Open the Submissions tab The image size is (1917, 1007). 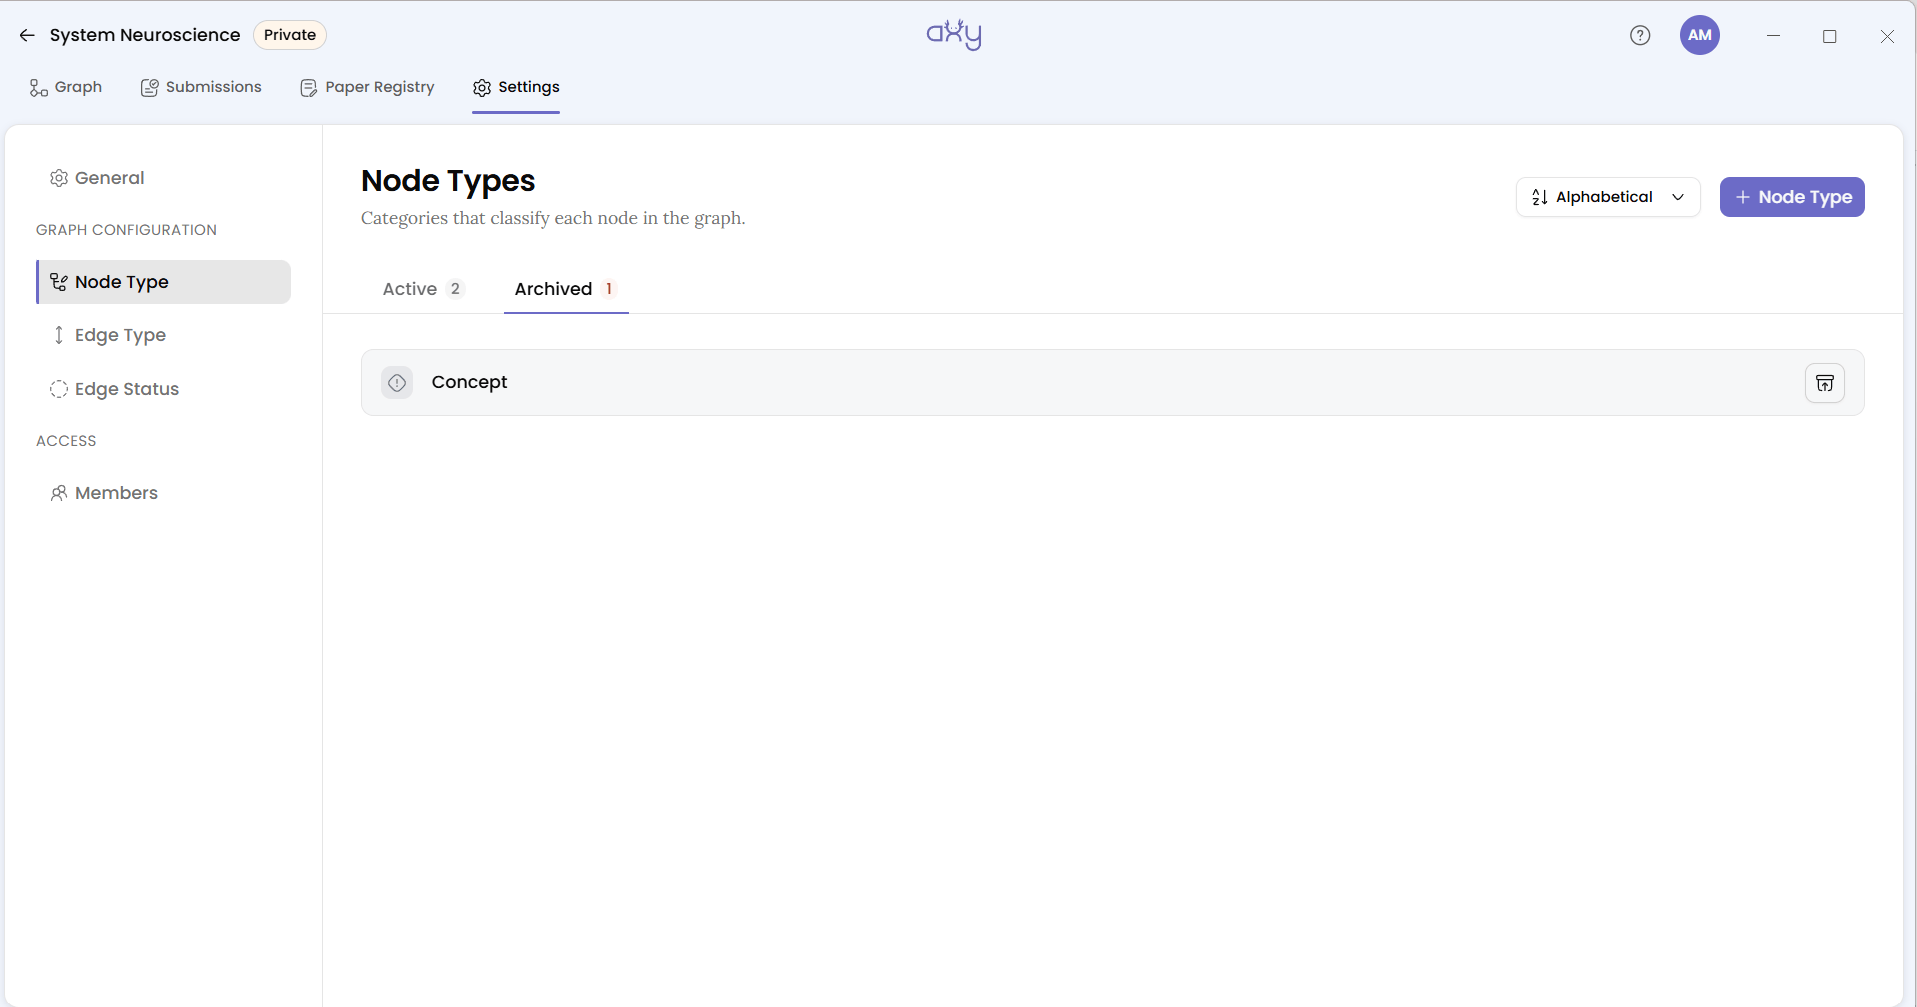click(x=201, y=87)
